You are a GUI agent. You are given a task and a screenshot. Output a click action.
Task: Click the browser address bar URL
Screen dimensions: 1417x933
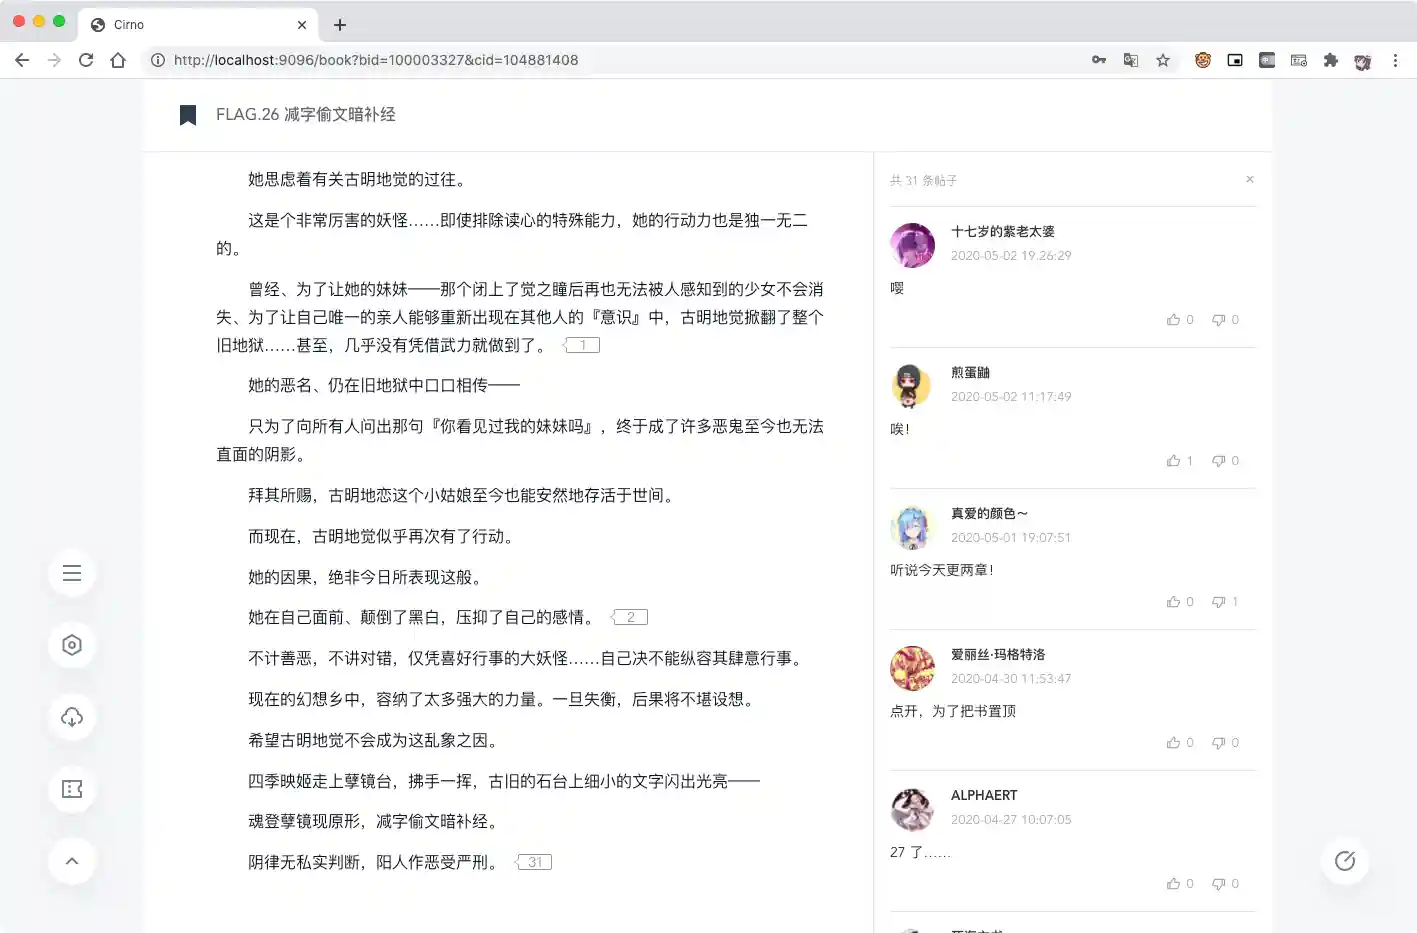click(376, 60)
